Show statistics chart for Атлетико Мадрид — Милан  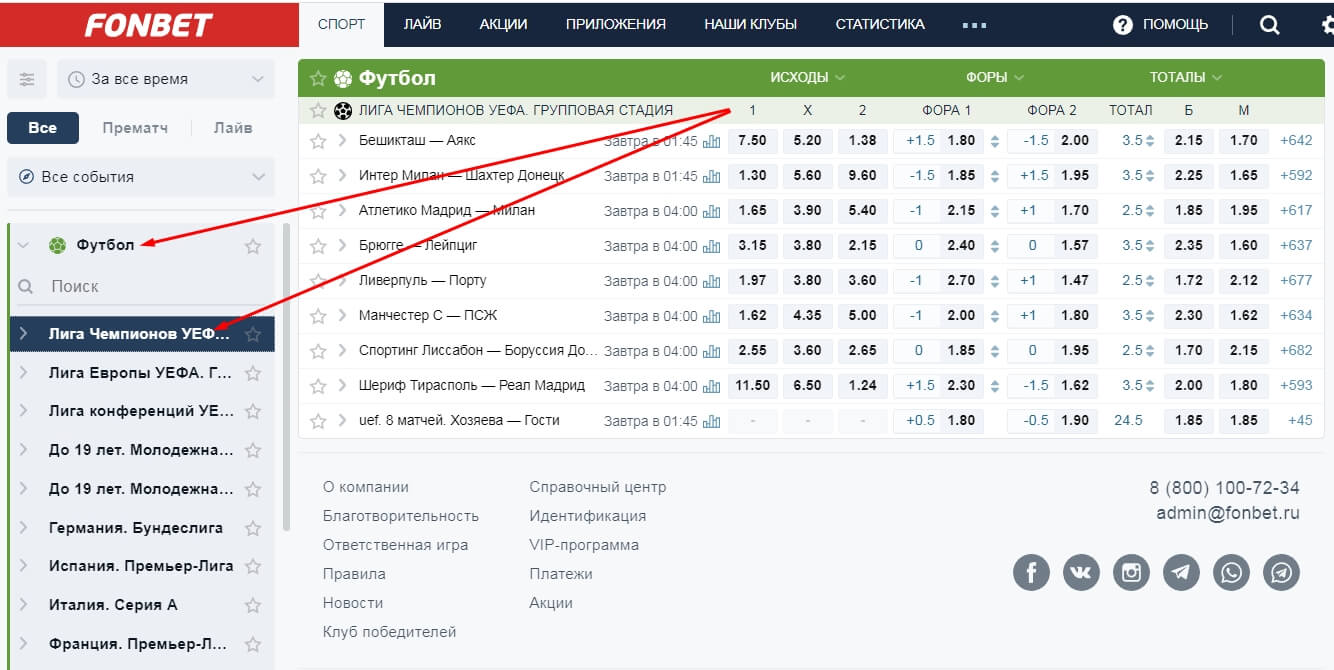tap(711, 211)
